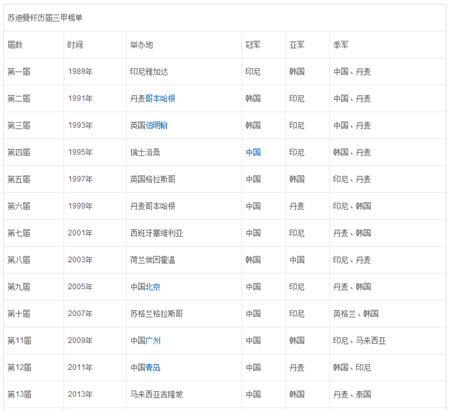Click the 马来西亚吉隆坡 host cell
Screen dimensions: 450x411
(157, 395)
